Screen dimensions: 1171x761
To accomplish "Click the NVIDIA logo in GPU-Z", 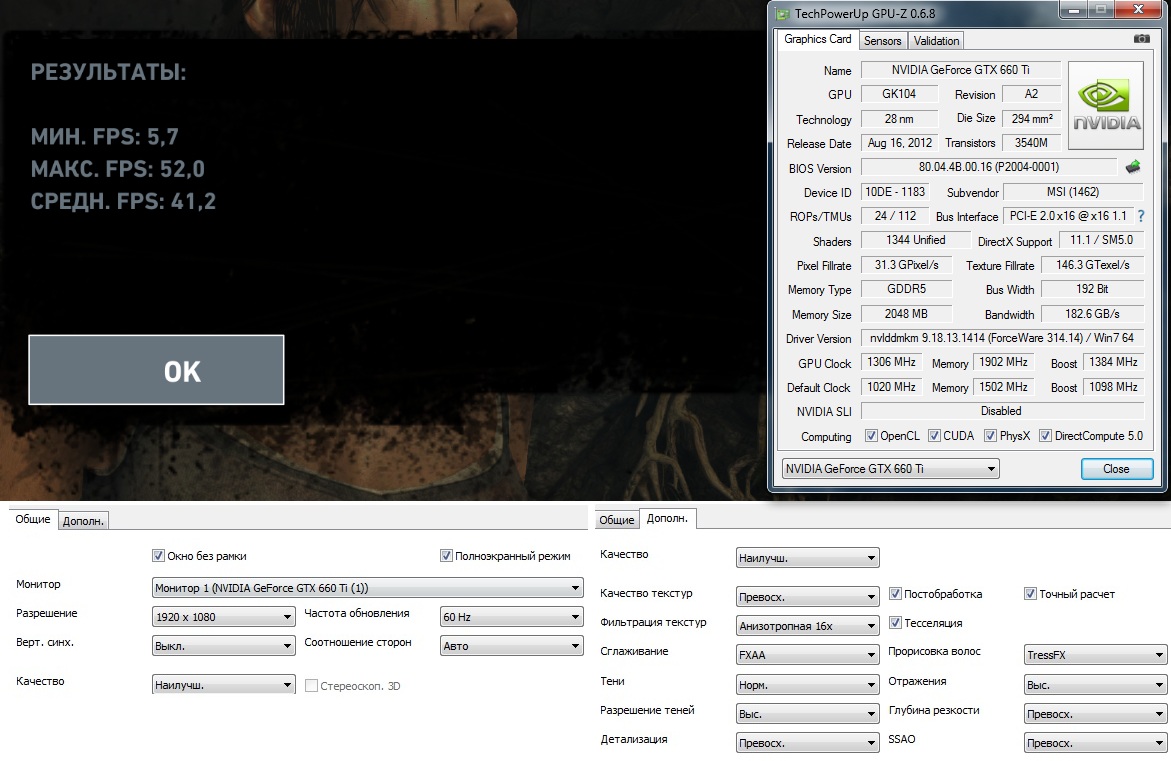I will tap(1106, 103).
